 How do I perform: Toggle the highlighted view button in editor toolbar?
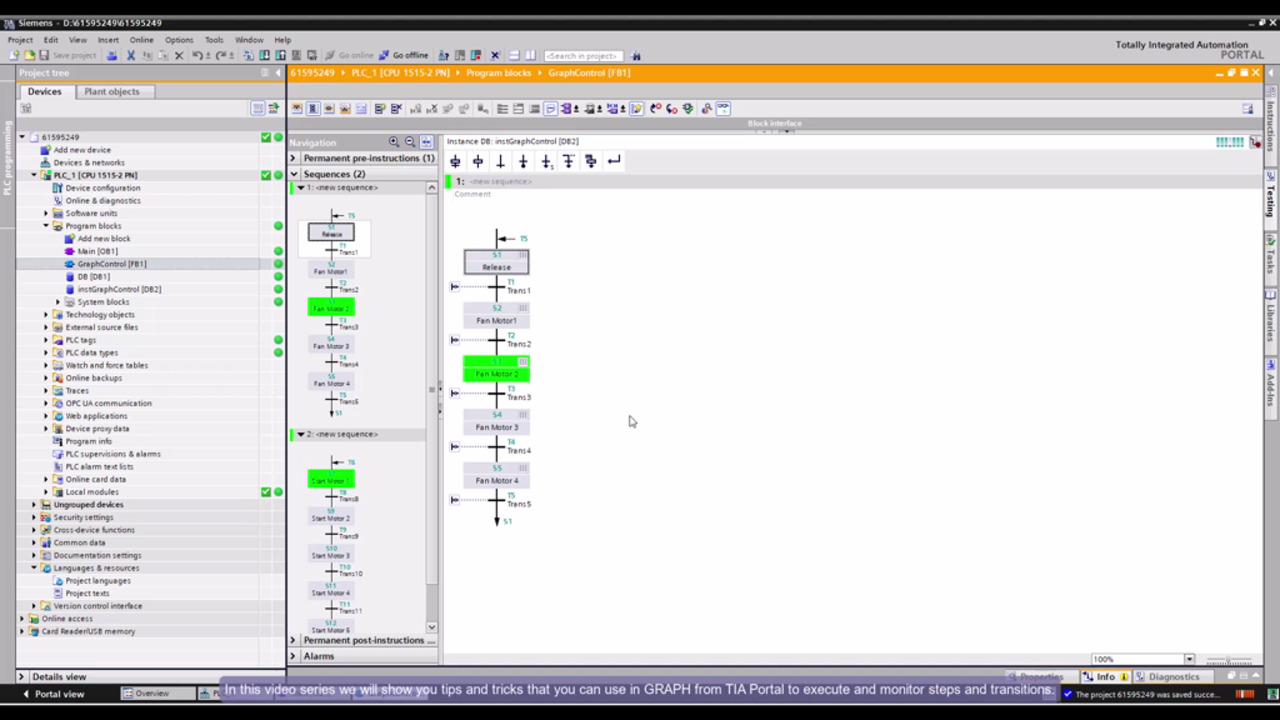coord(313,109)
